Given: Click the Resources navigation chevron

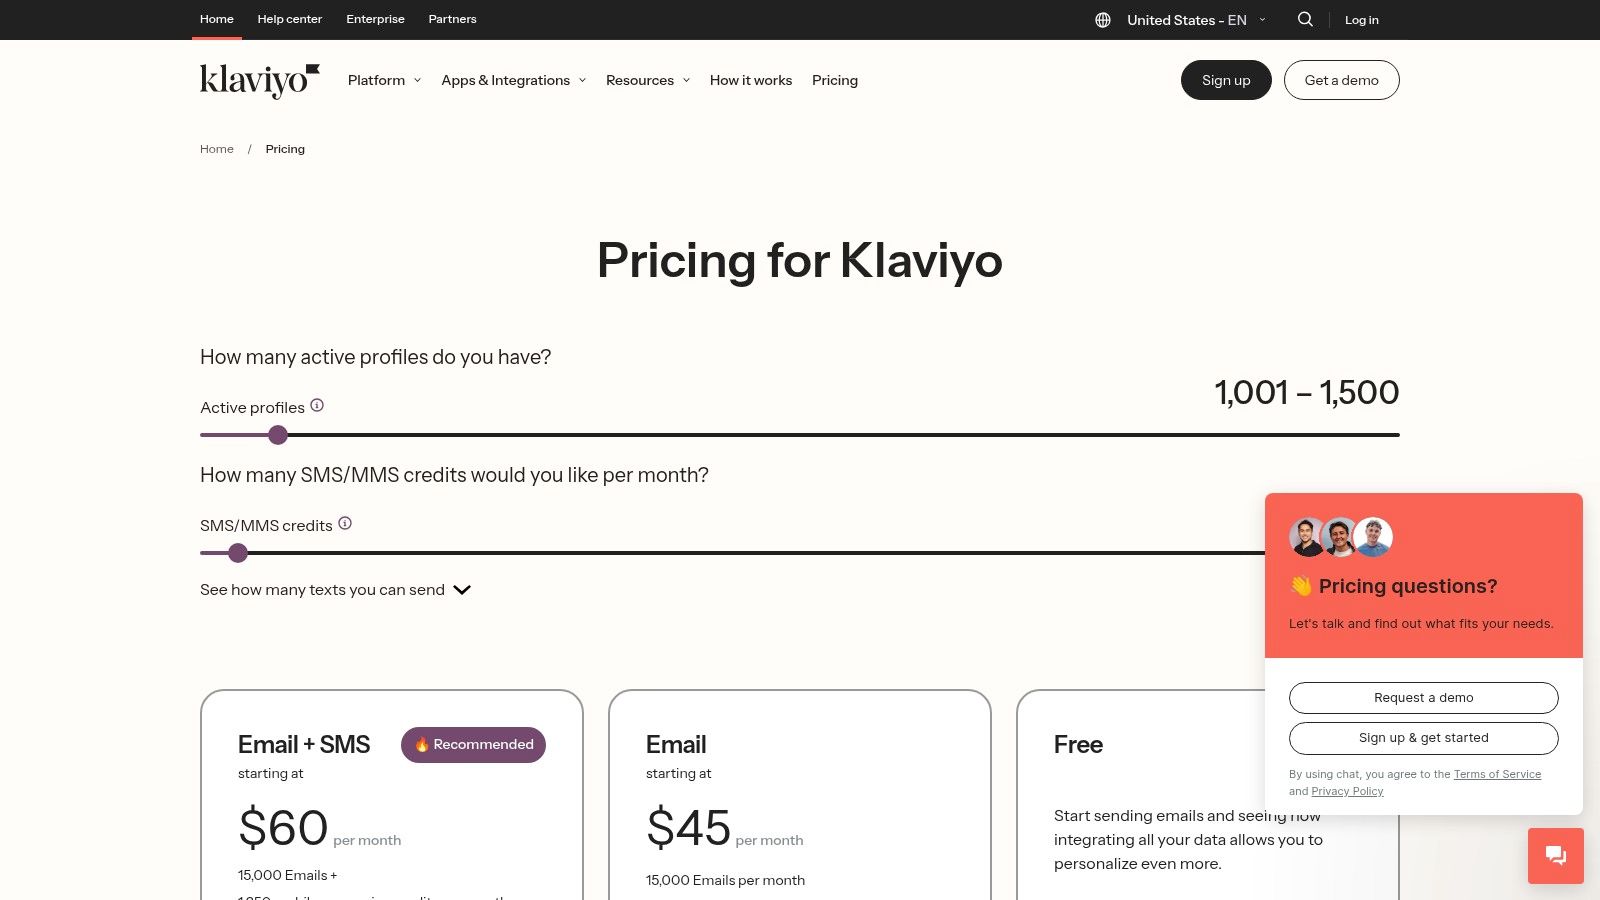Looking at the screenshot, I should click(686, 80).
